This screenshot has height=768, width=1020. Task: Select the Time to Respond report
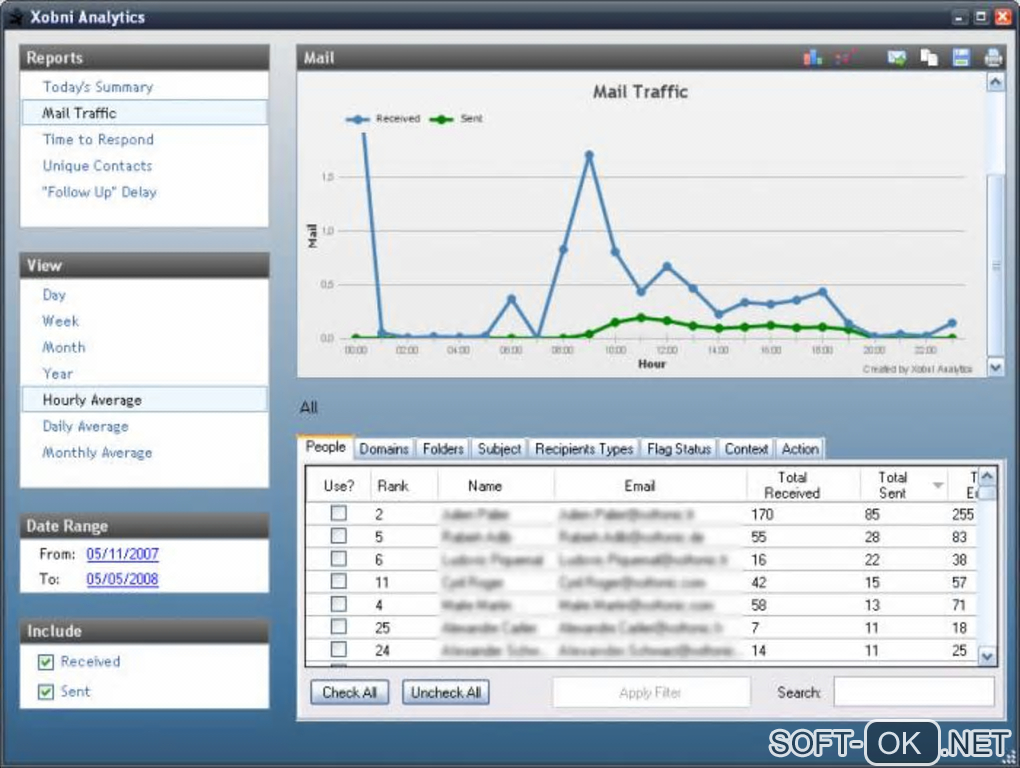[x=98, y=139]
